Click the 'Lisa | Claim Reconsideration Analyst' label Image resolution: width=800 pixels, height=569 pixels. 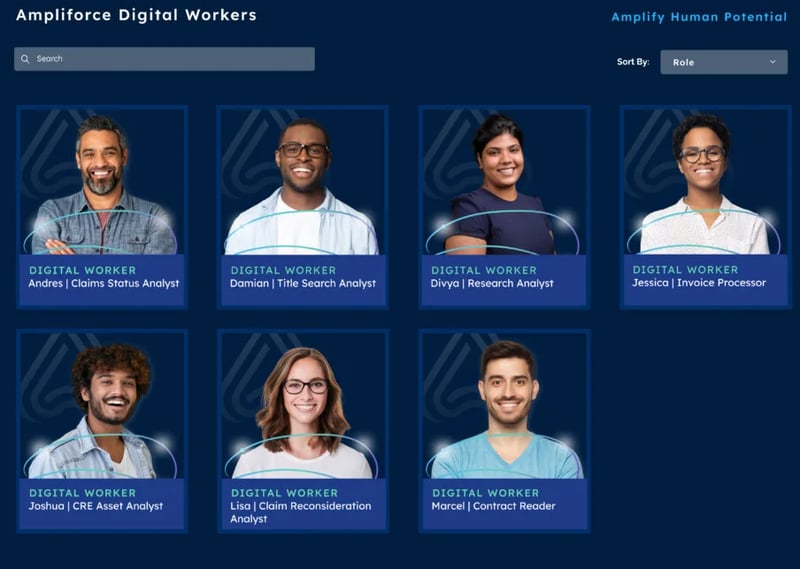coord(301,512)
